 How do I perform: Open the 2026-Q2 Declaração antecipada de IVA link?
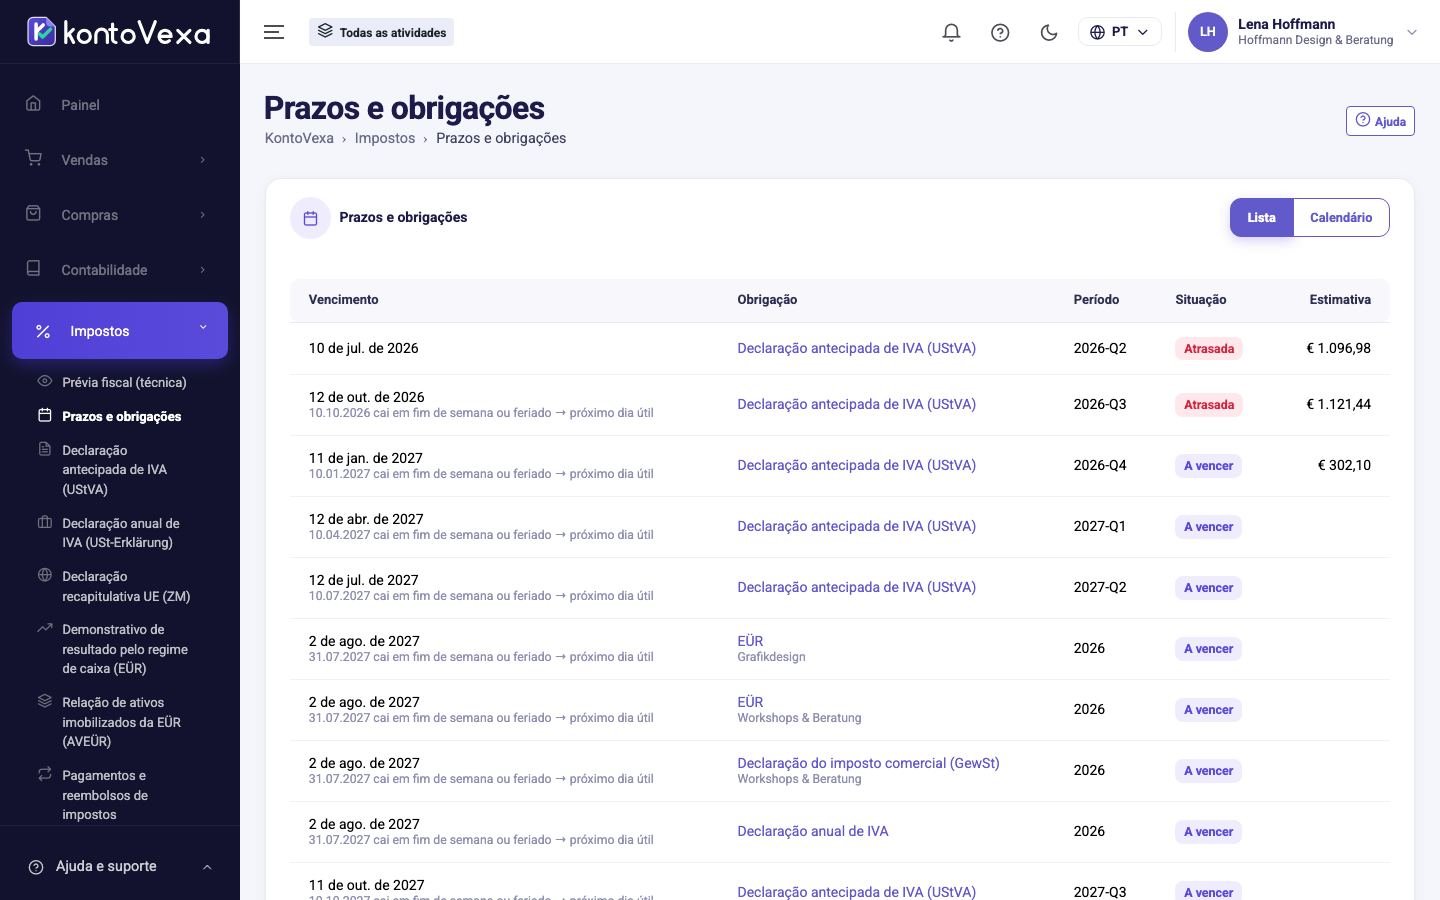pyautogui.click(x=856, y=348)
